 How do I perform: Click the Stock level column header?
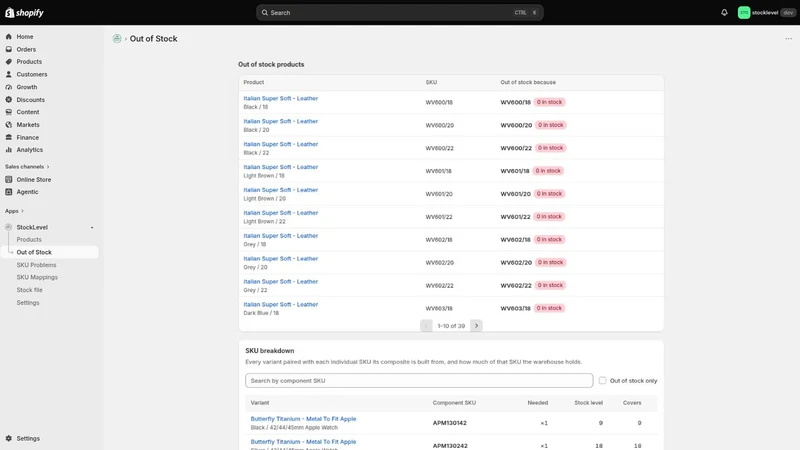click(x=588, y=403)
